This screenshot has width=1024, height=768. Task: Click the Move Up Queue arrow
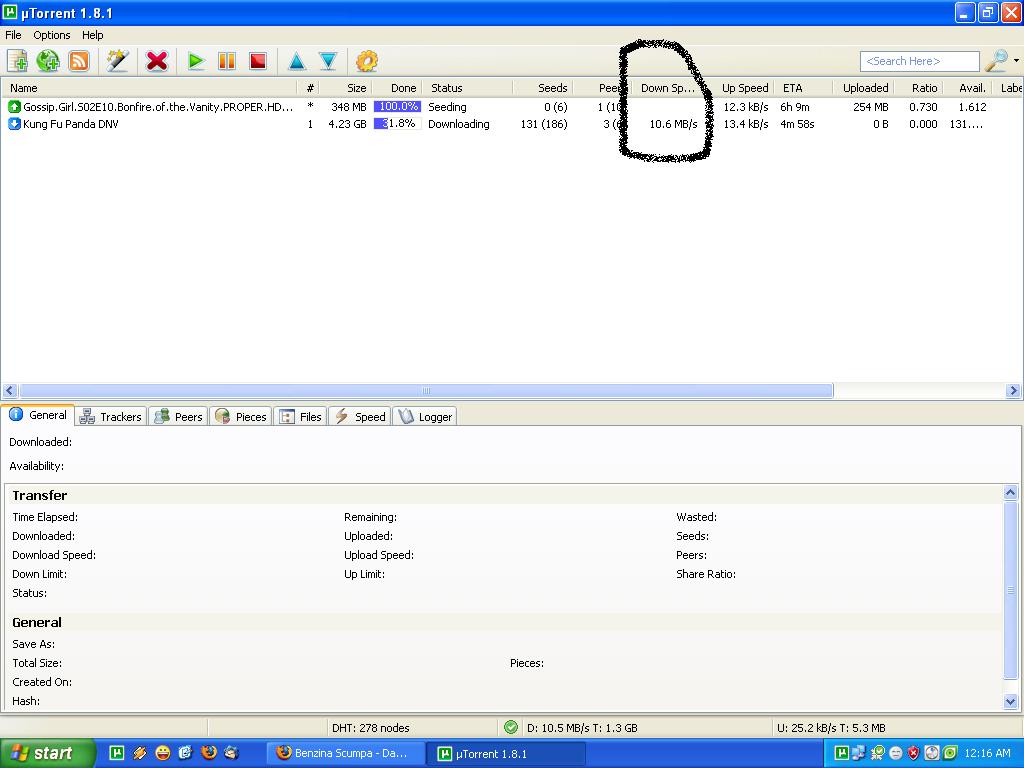click(296, 61)
